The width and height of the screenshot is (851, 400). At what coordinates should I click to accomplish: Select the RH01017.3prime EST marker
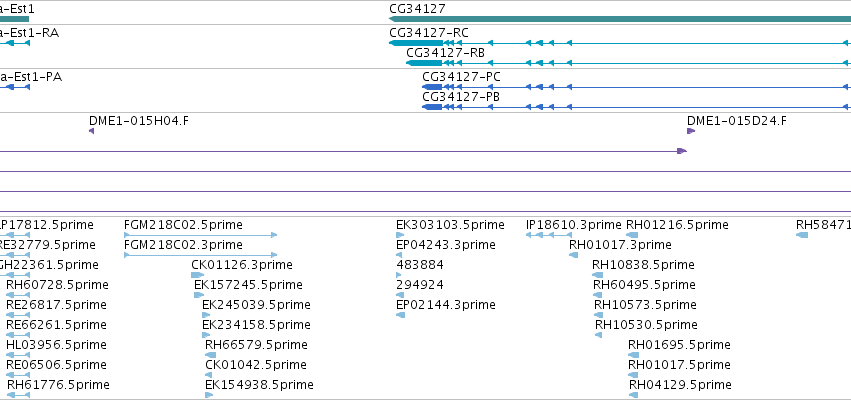point(573,255)
